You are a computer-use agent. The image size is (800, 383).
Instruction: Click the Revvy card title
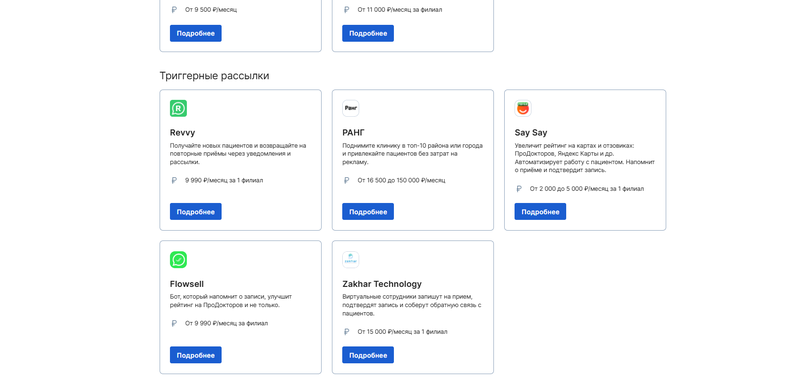tap(182, 133)
